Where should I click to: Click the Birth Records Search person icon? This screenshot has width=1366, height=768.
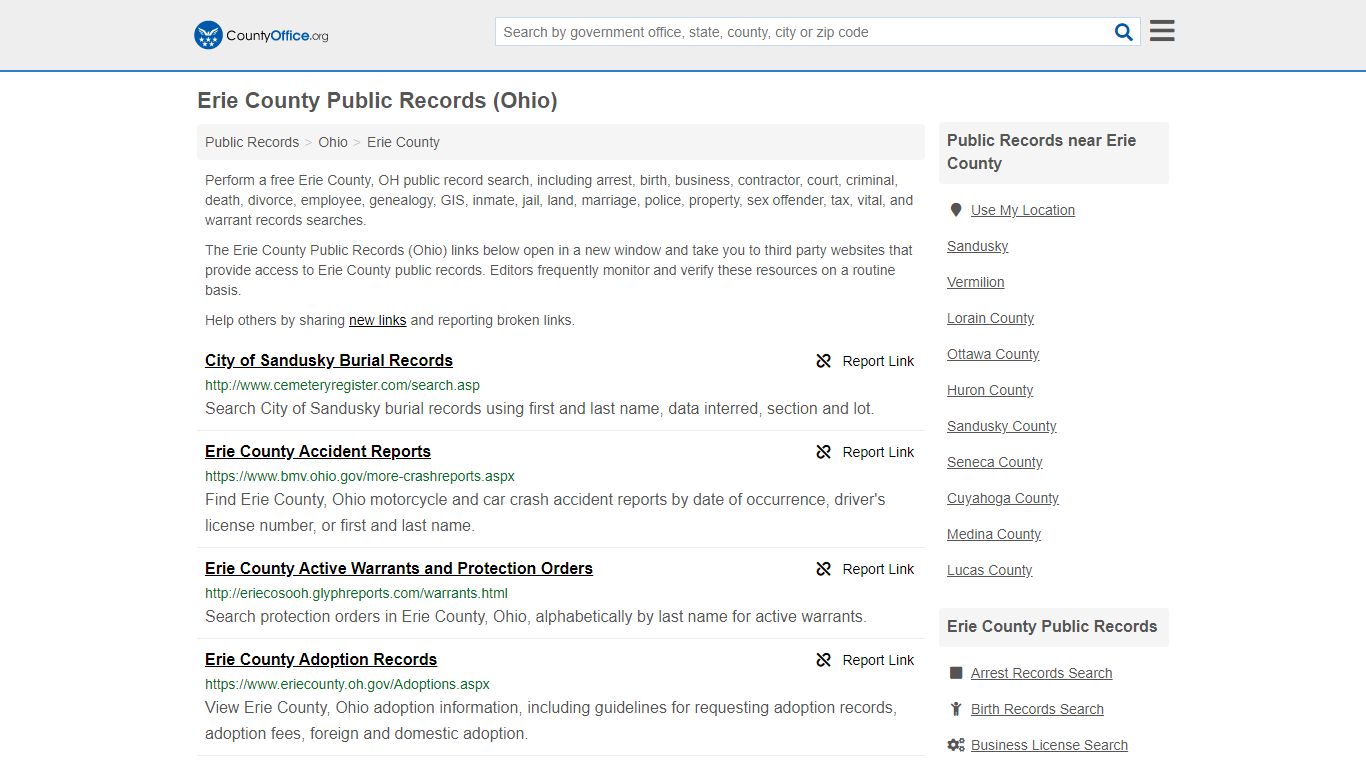956,709
